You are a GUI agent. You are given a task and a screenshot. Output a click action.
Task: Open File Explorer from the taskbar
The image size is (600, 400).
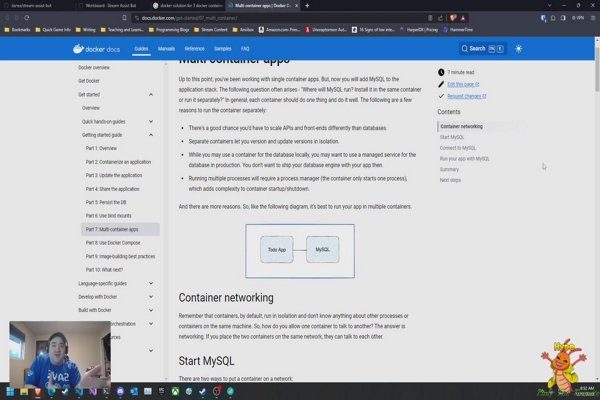(x=24, y=391)
